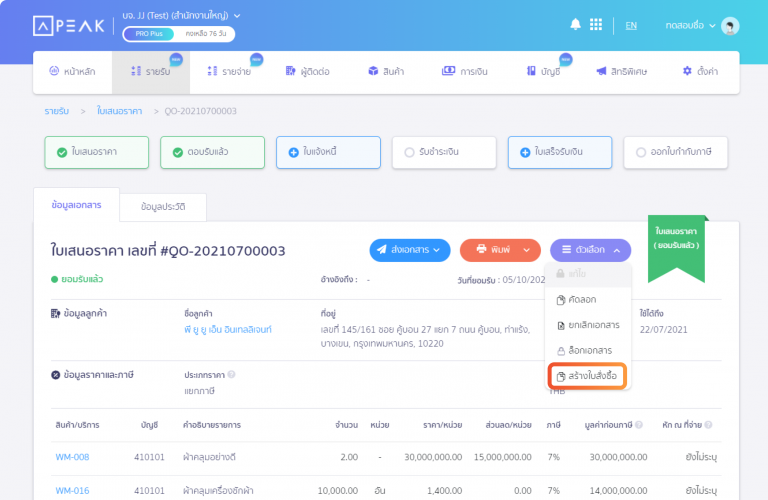Viewport: 768px width, 500px height.
Task: Open the apps grid icon
Action: (x=596, y=25)
